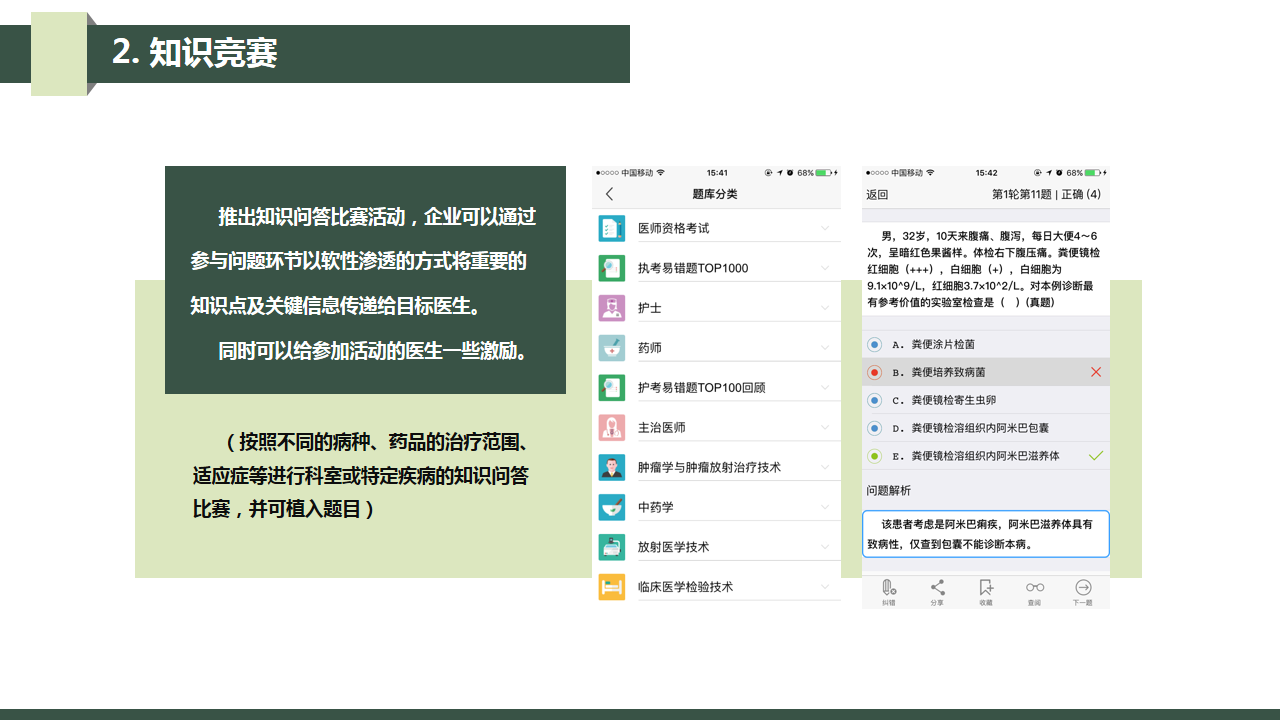Tap the 分享 share icon
Image resolution: width=1280 pixels, height=720 pixels.
pyautogui.click(x=937, y=591)
